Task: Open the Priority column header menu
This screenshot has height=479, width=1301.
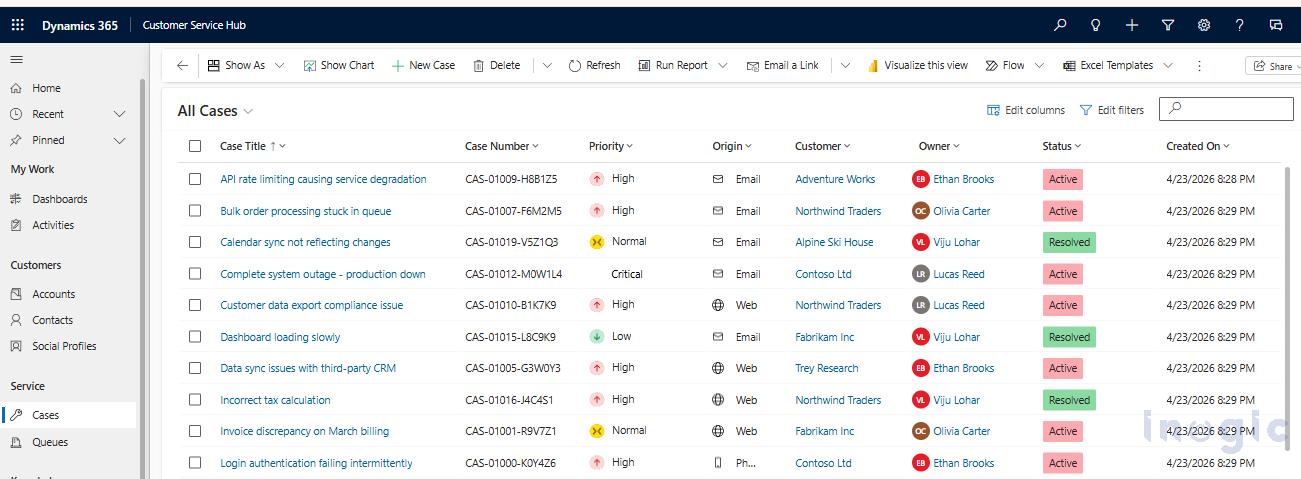Action: (x=611, y=146)
